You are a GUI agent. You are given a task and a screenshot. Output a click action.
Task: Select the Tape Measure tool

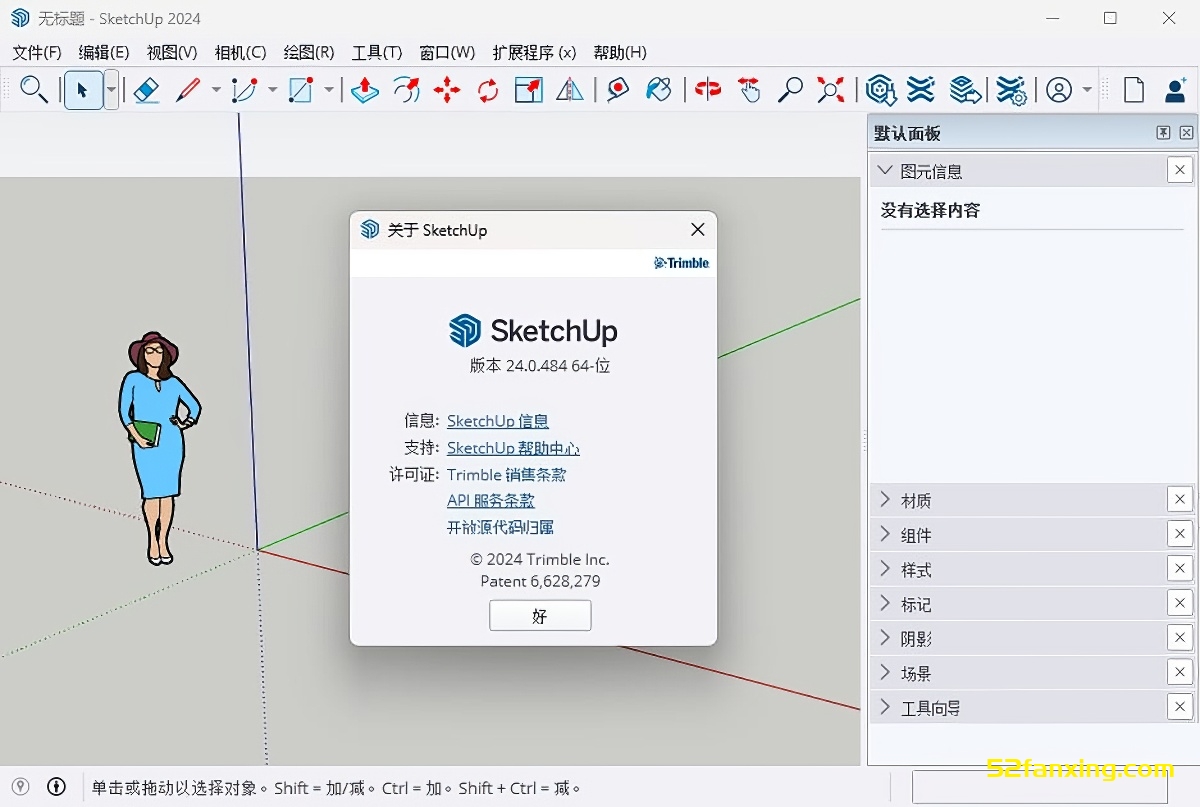[618, 90]
